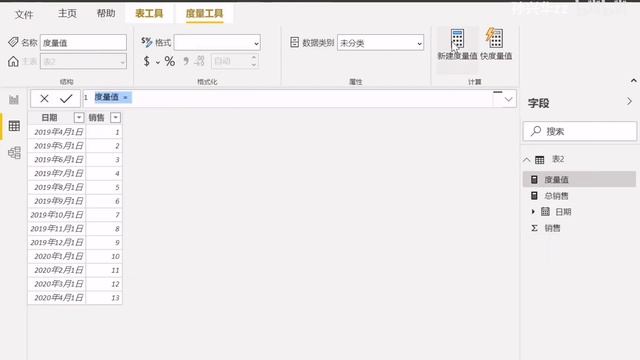Screen dimensions: 640x360
Task: Click the sales value 13 cell
Action: (104, 298)
